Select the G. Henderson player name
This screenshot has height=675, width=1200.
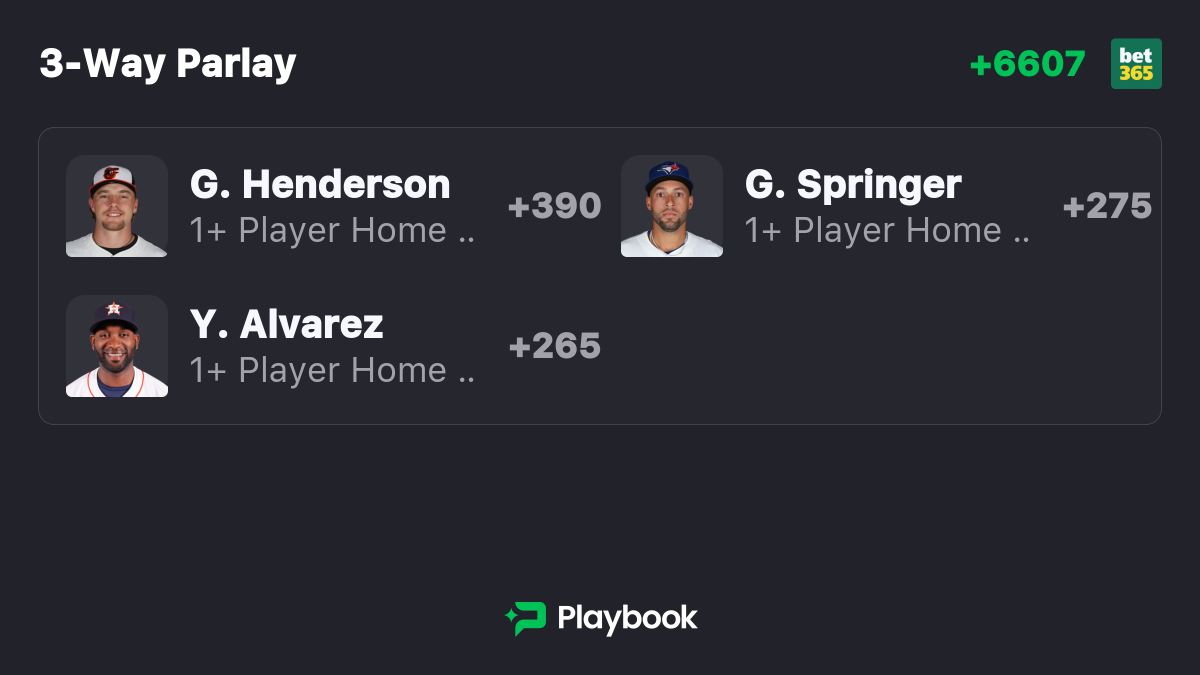click(x=320, y=185)
